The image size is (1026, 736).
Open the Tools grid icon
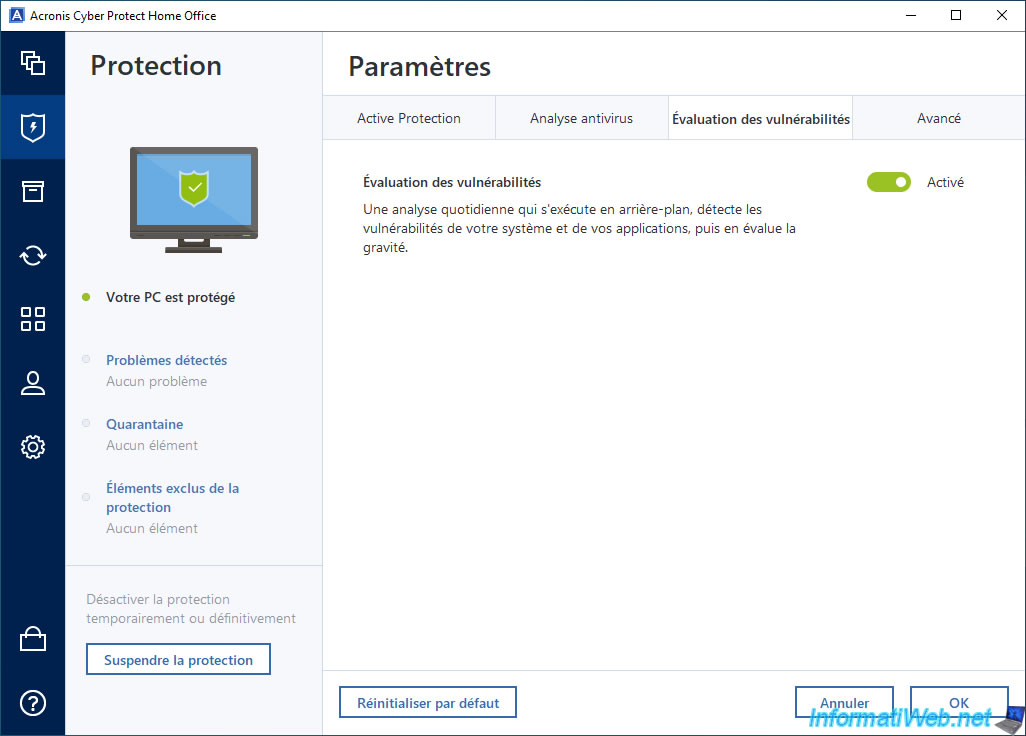tap(33, 319)
